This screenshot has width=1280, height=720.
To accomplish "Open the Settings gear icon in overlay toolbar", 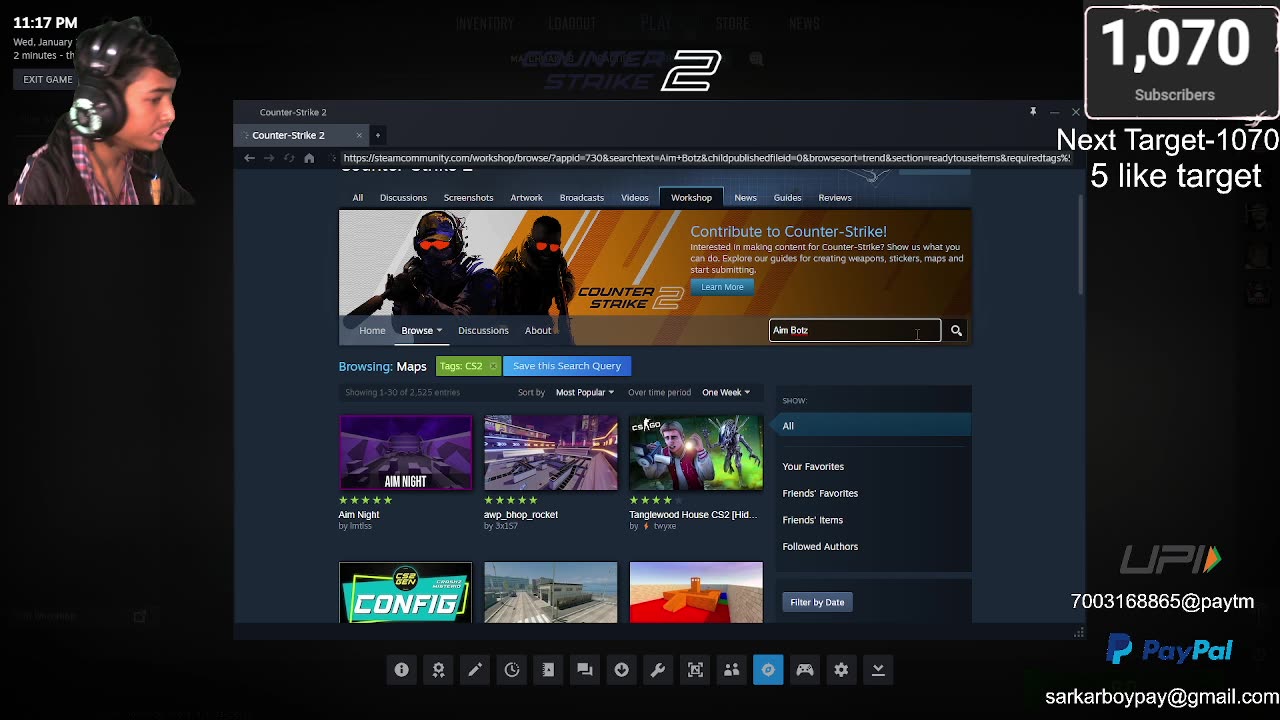I will point(841,670).
